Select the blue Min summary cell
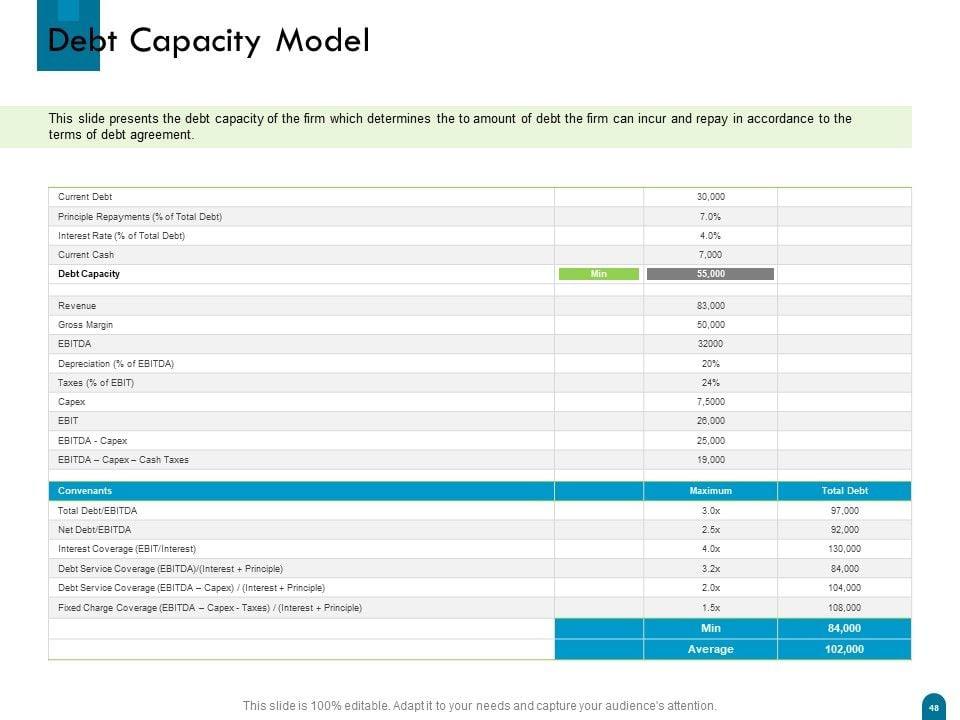This screenshot has width=960, height=720. (710, 628)
